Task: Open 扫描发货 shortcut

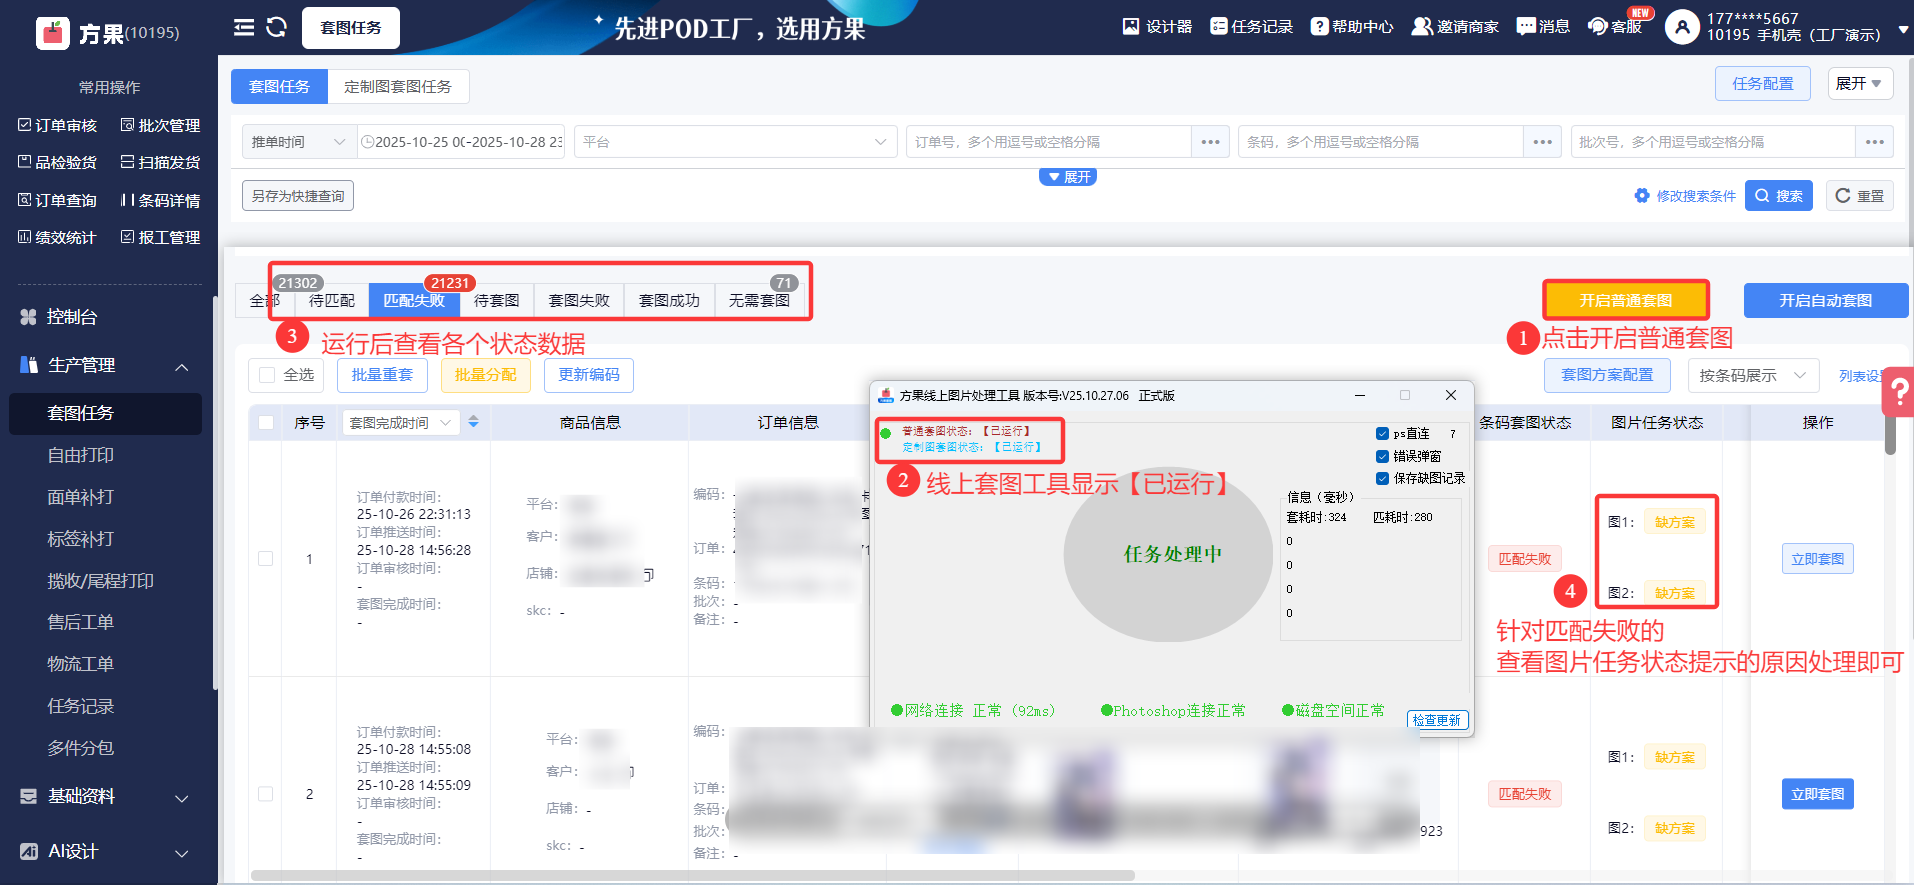Action: click(160, 162)
